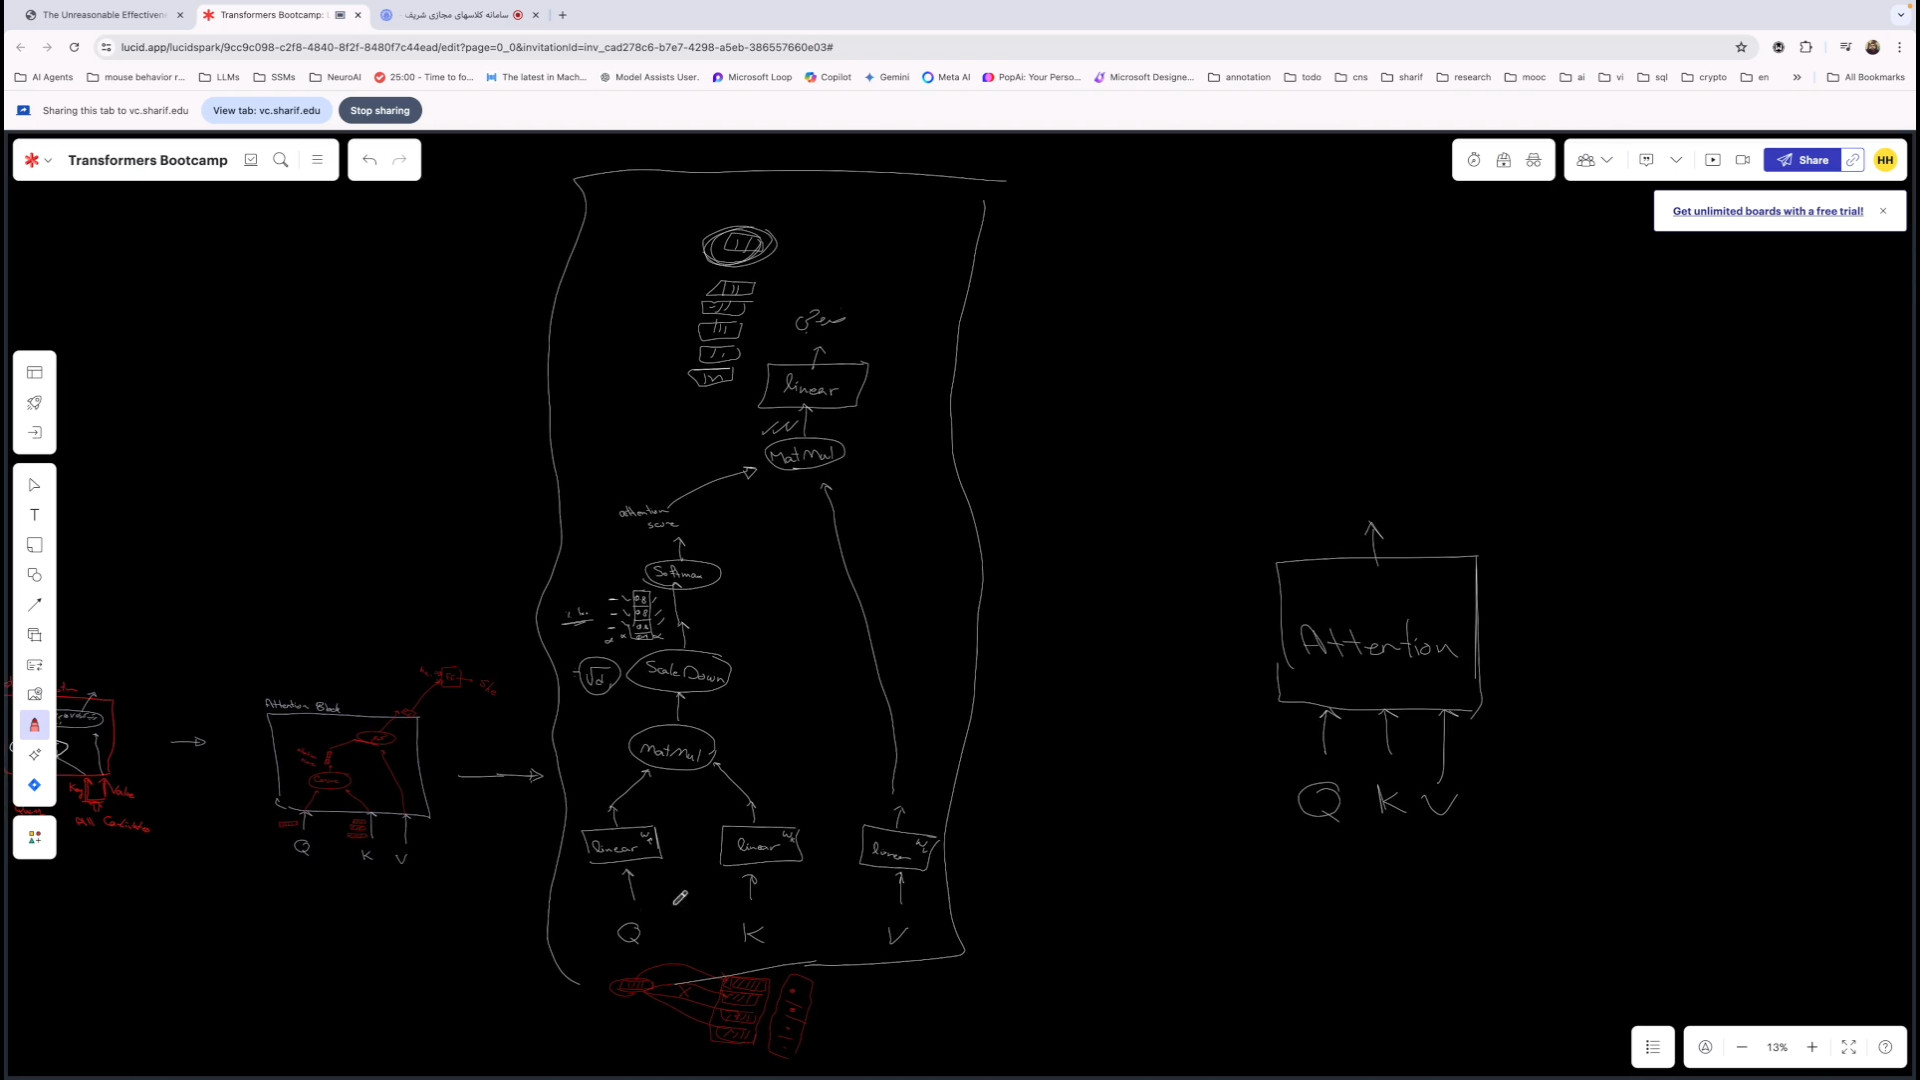Open the Timer stopwatch icon
This screenshot has width=1920, height=1080.
[1473, 160]
